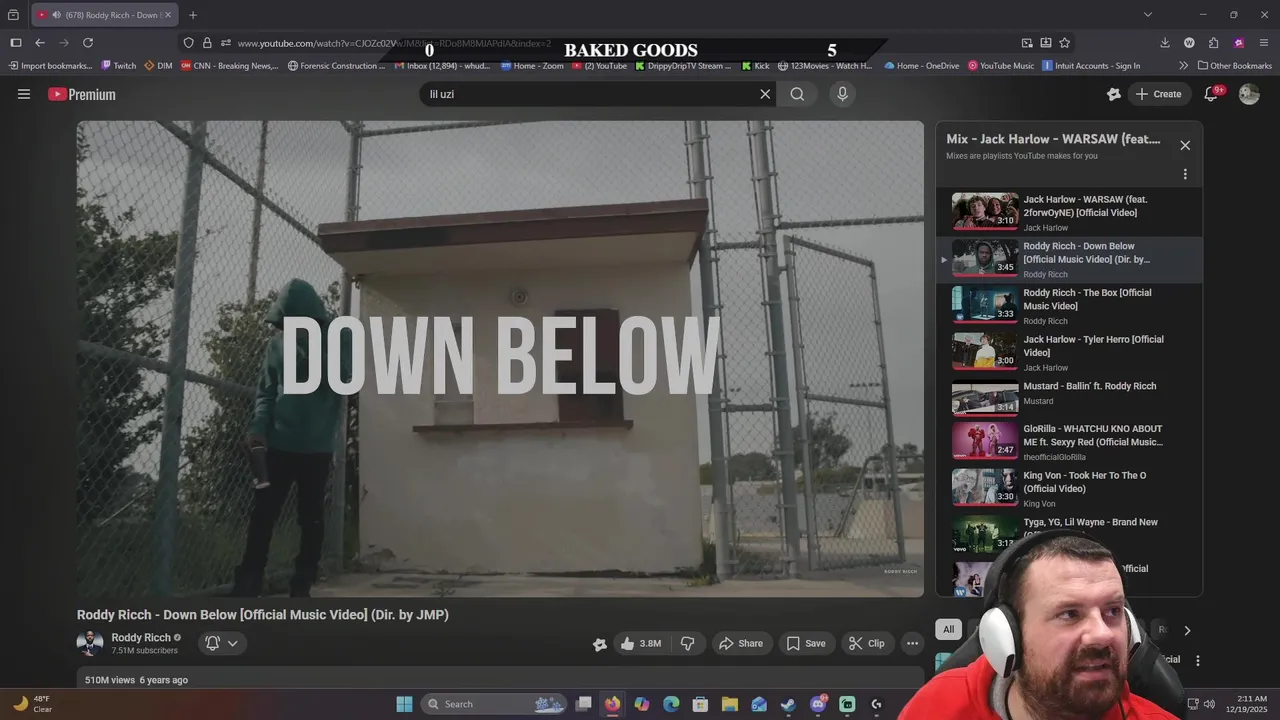Open Kick bookmark

[756, 66]
